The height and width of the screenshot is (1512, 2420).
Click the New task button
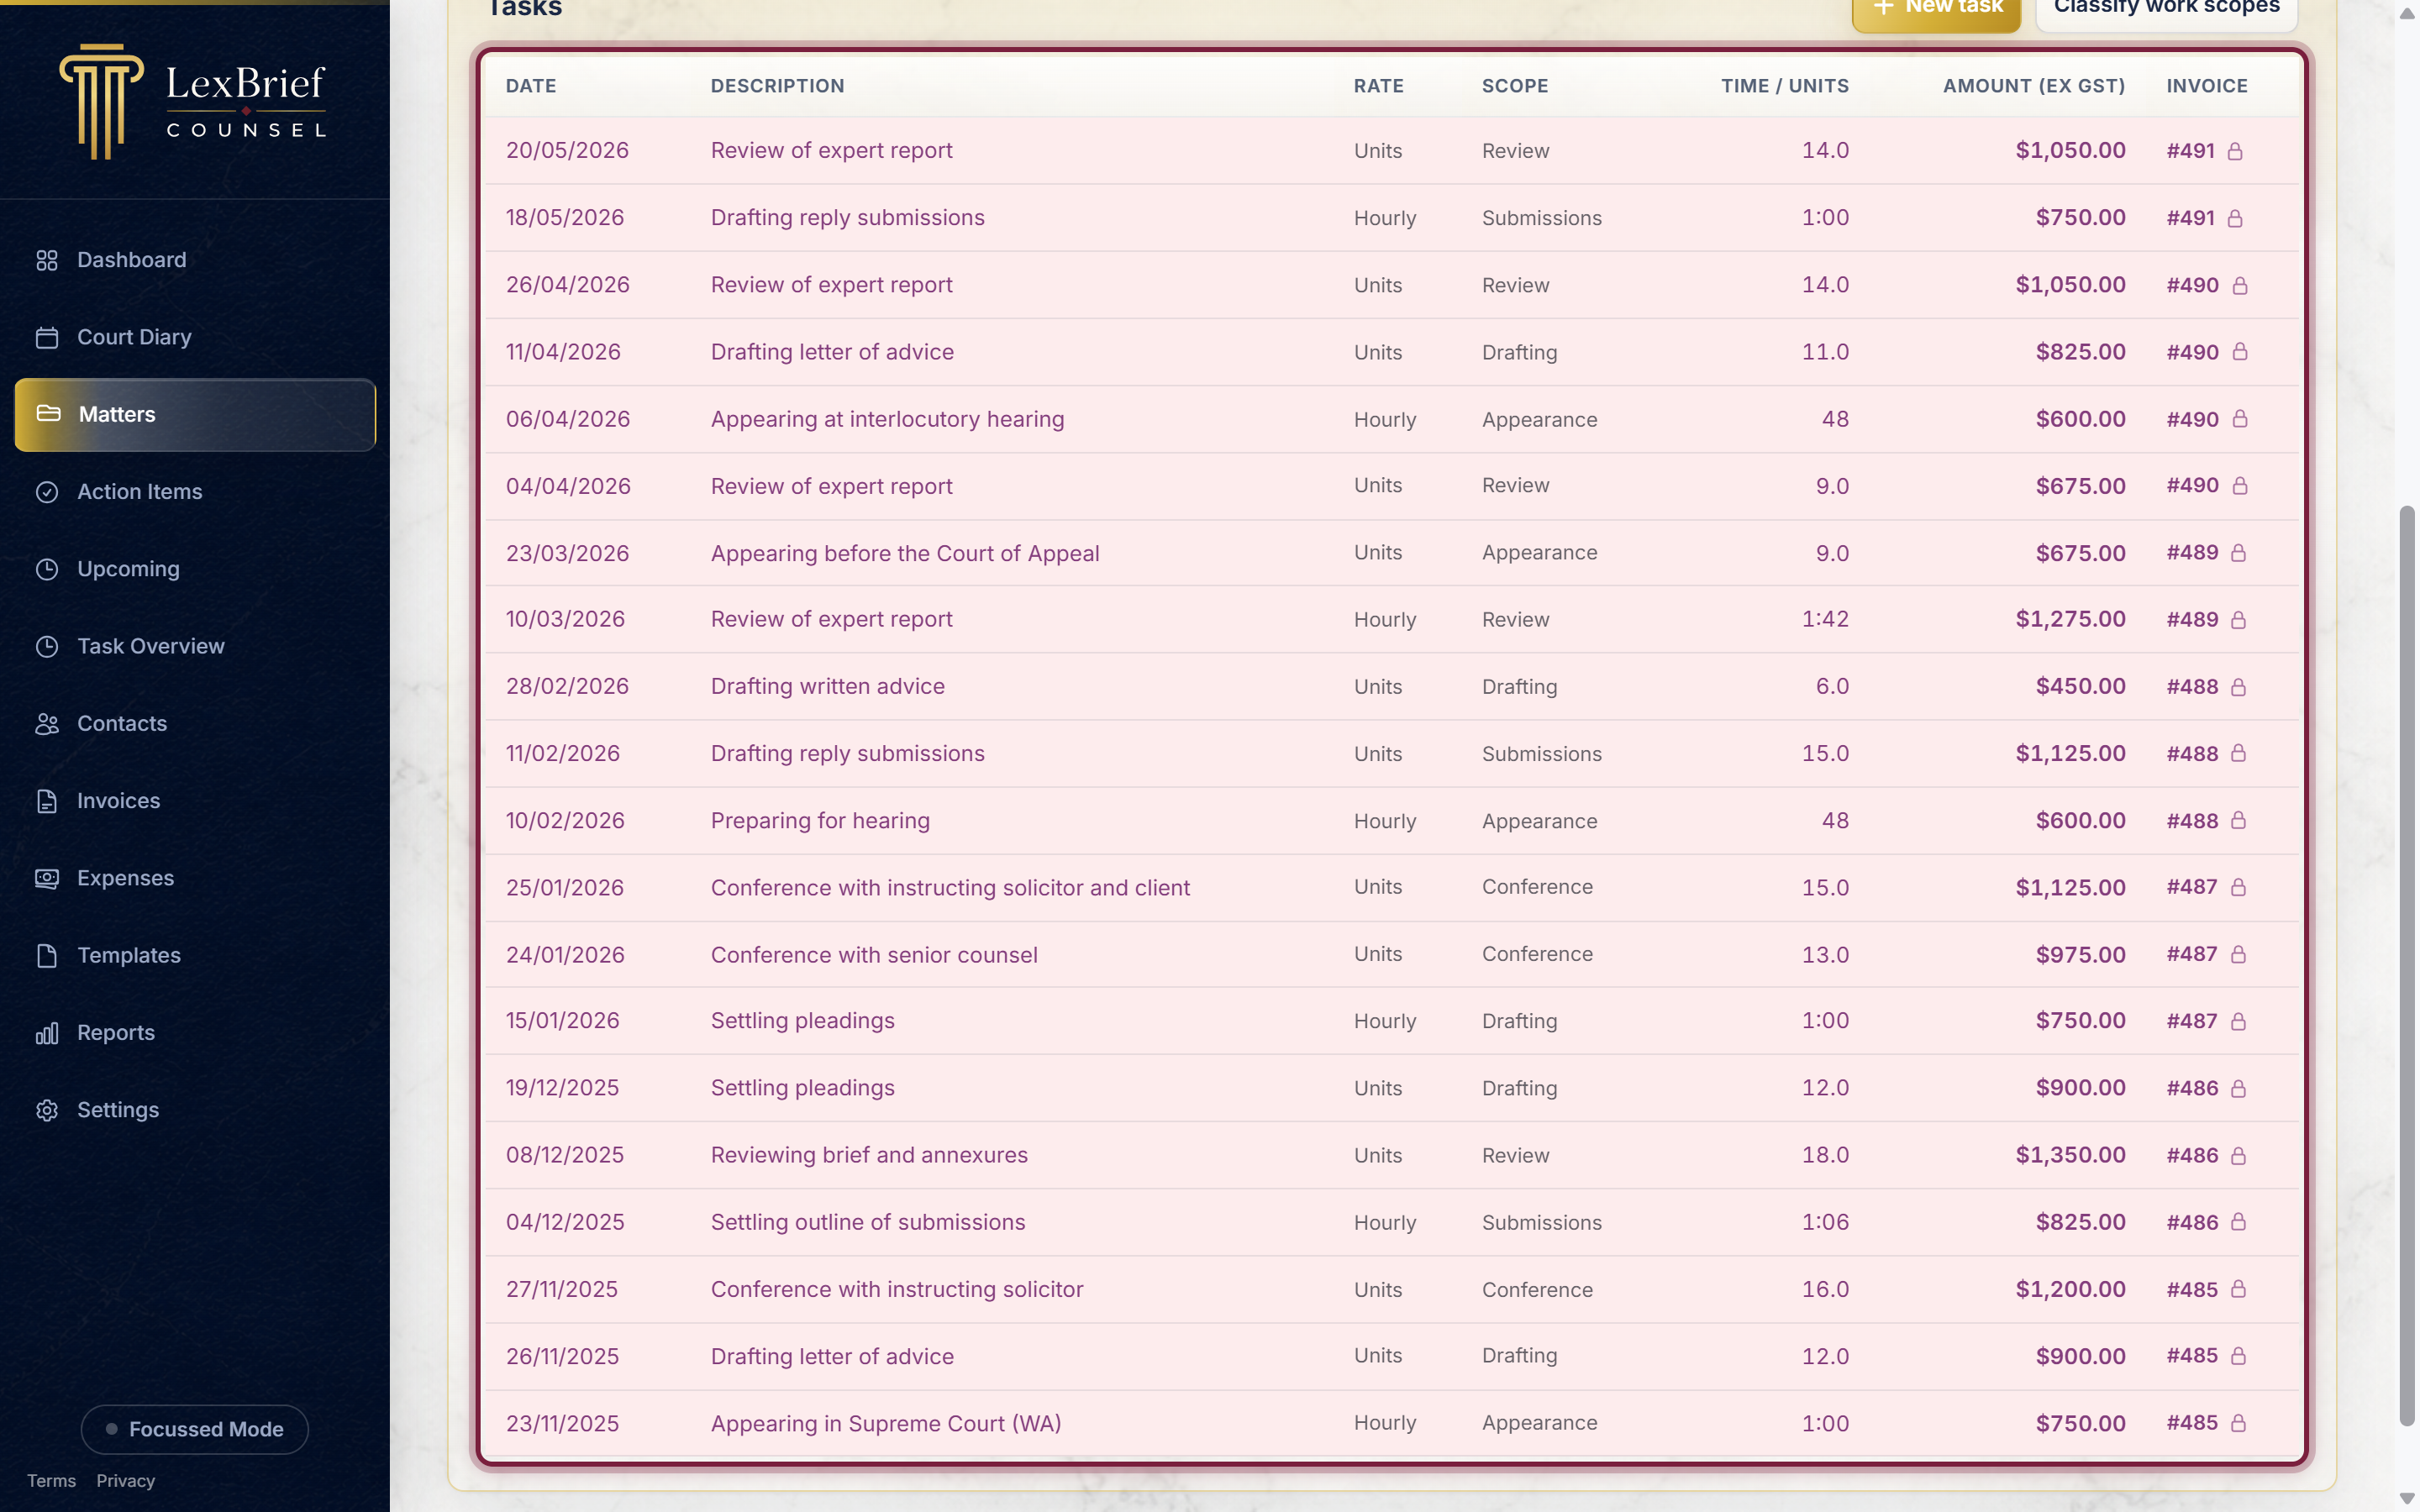(1936, 10)
